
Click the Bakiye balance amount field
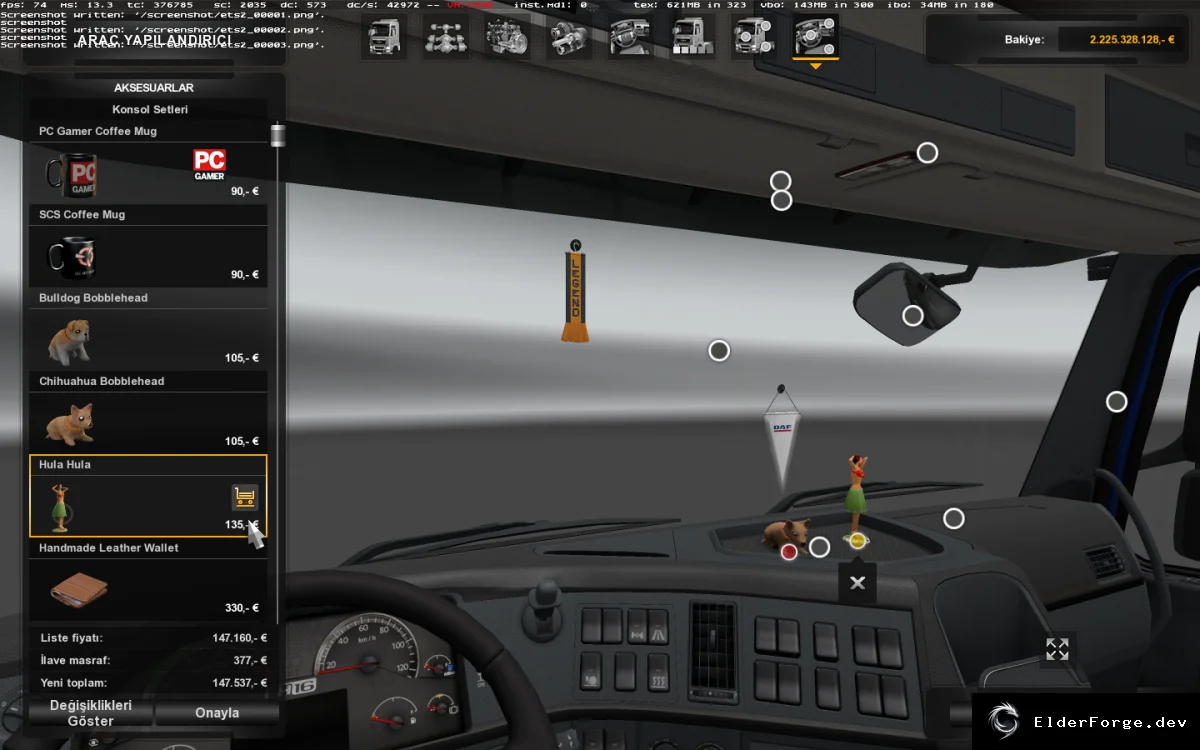(x=1120, y=40)
